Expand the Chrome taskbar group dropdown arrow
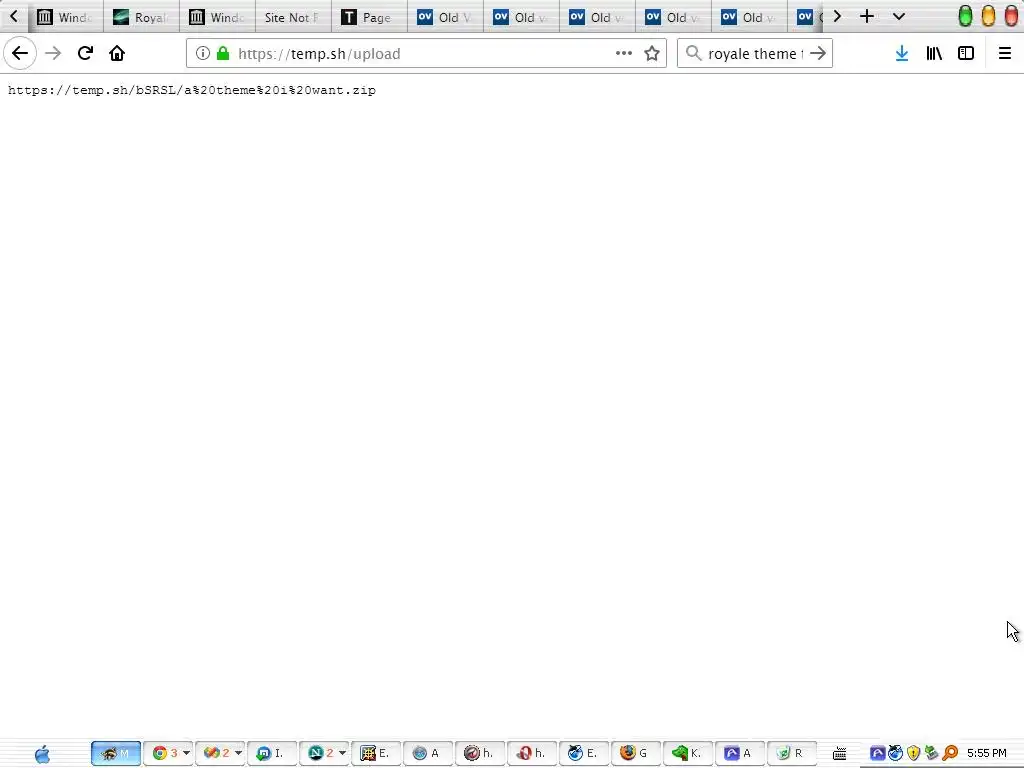Screen dimensions: 1024x768 click(x=186, y=754)
